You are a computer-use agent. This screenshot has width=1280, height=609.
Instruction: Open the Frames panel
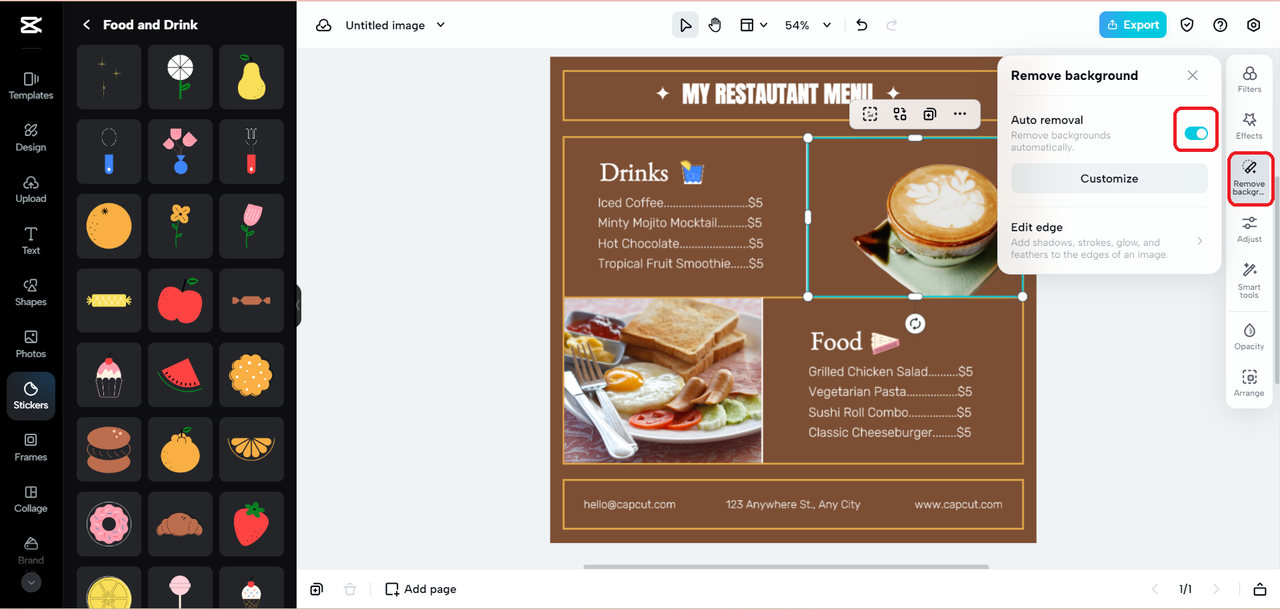[x=31, y=447]
